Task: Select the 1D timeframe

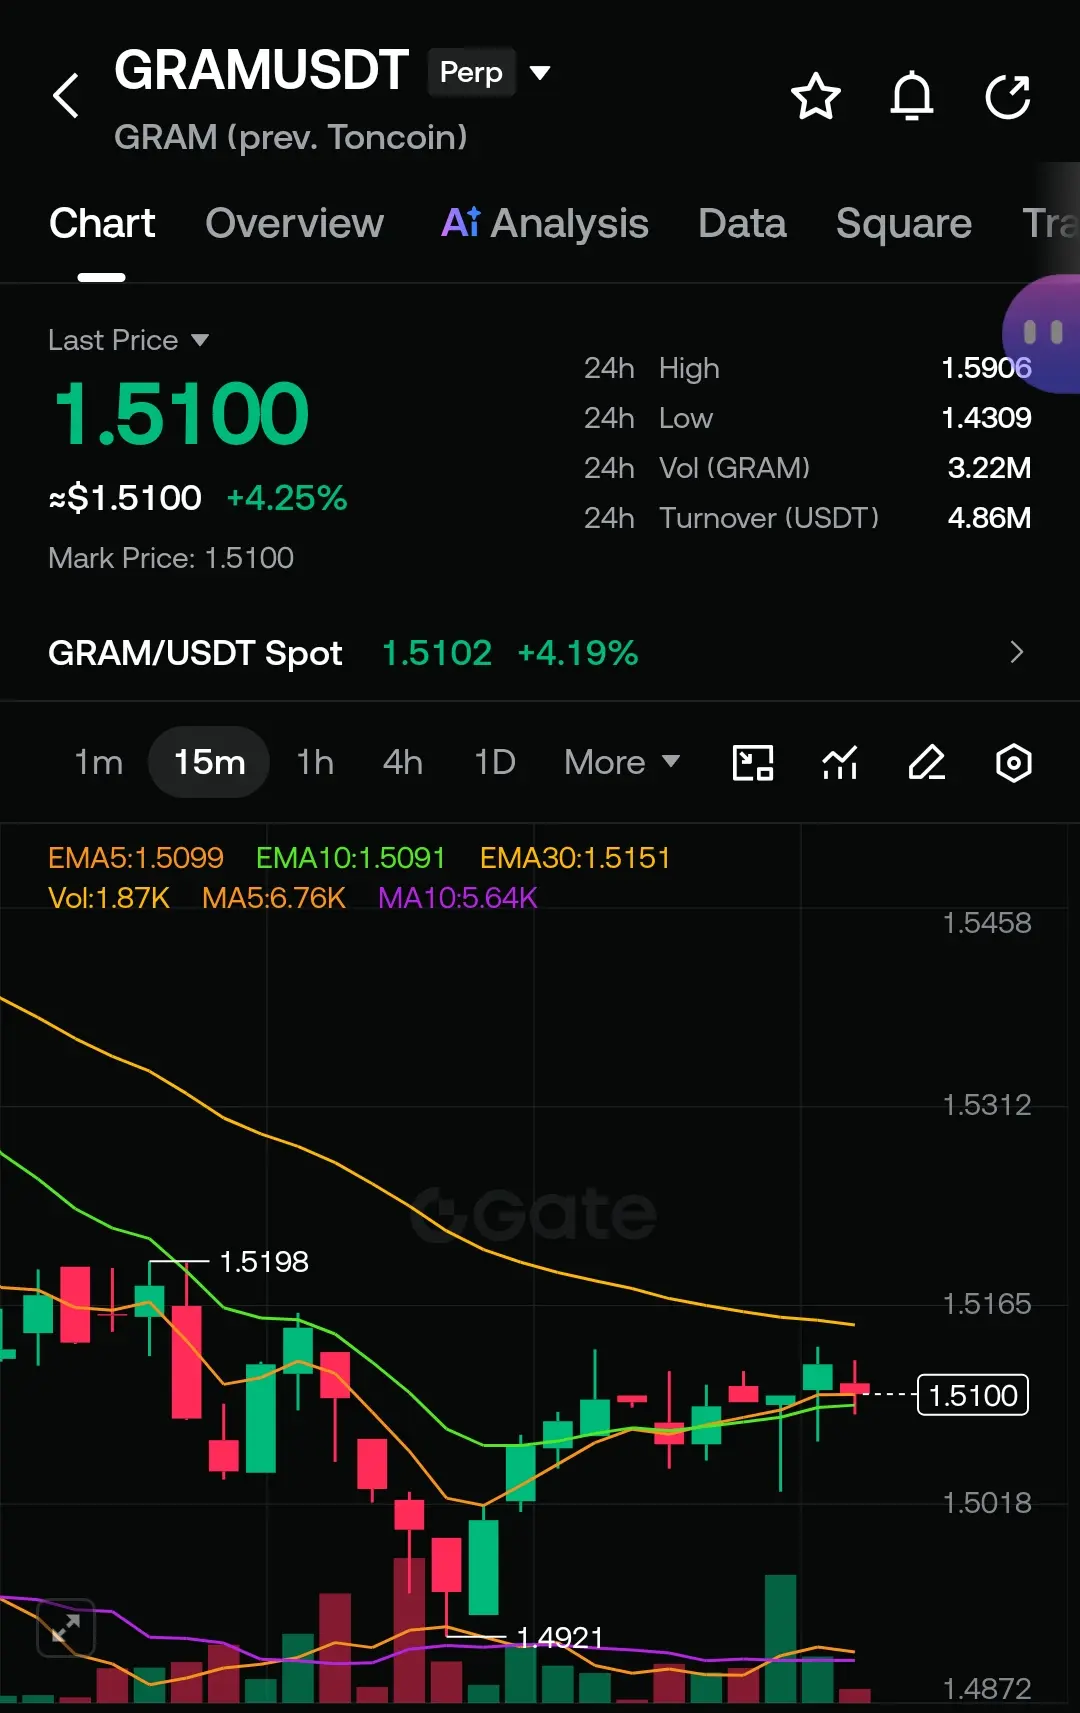Action: (495, 762)
